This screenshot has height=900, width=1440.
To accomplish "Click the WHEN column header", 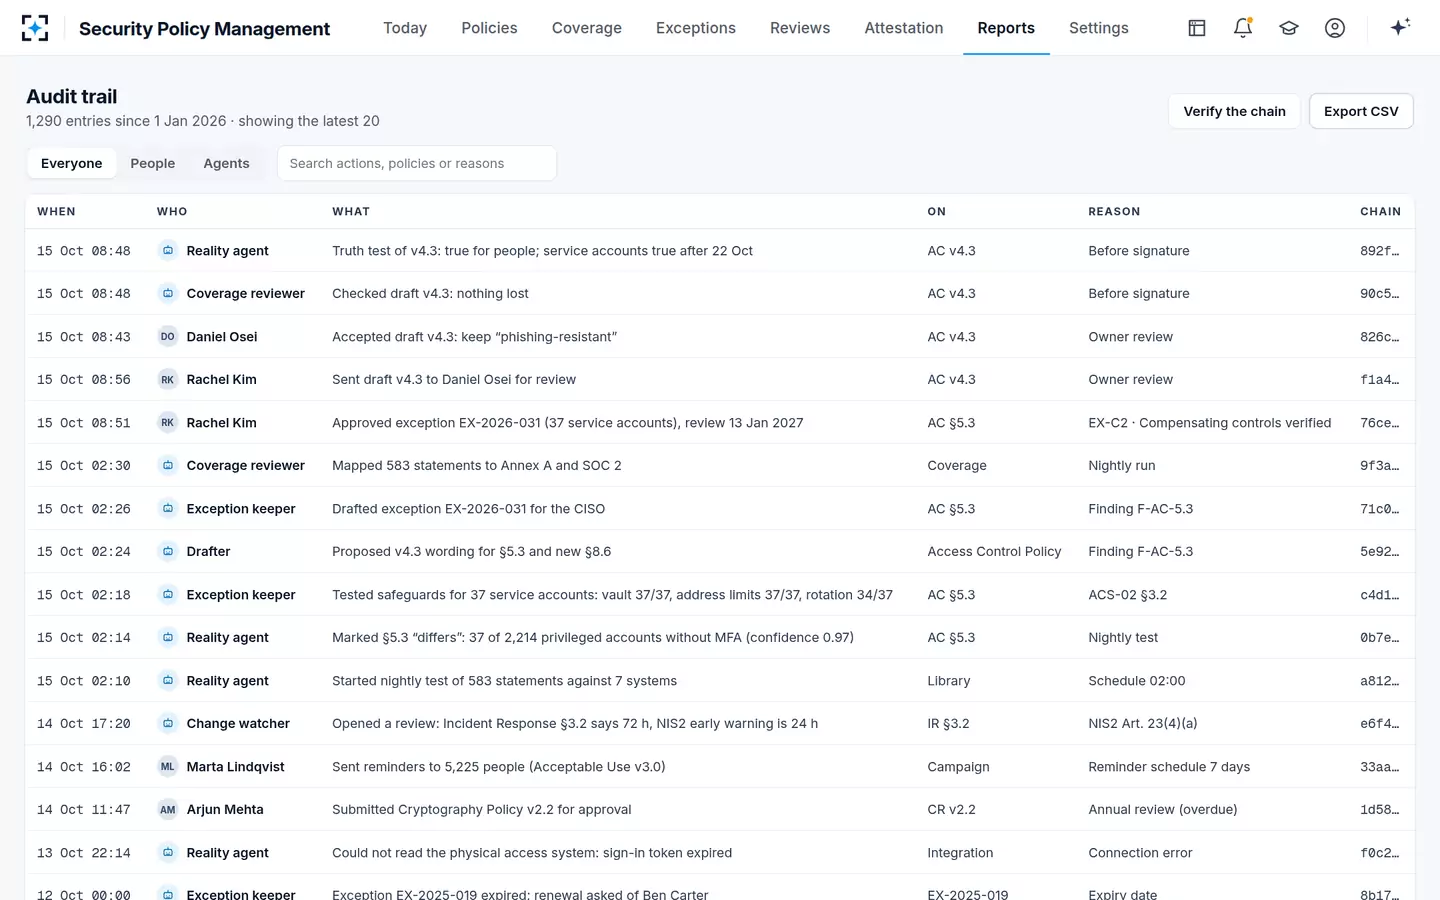I will tap(56, 212).
